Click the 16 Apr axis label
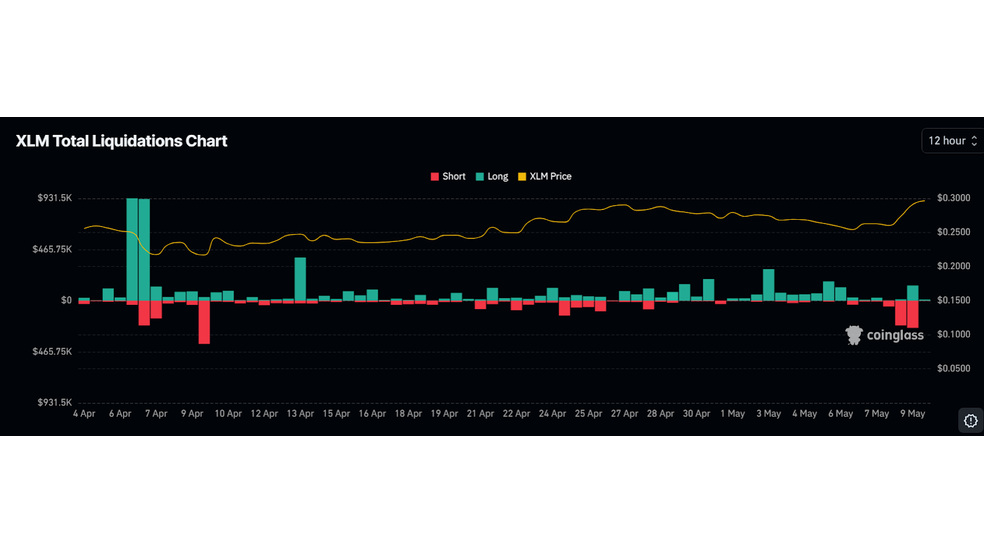Screen dimensions: 984x554 pos(372,413)
